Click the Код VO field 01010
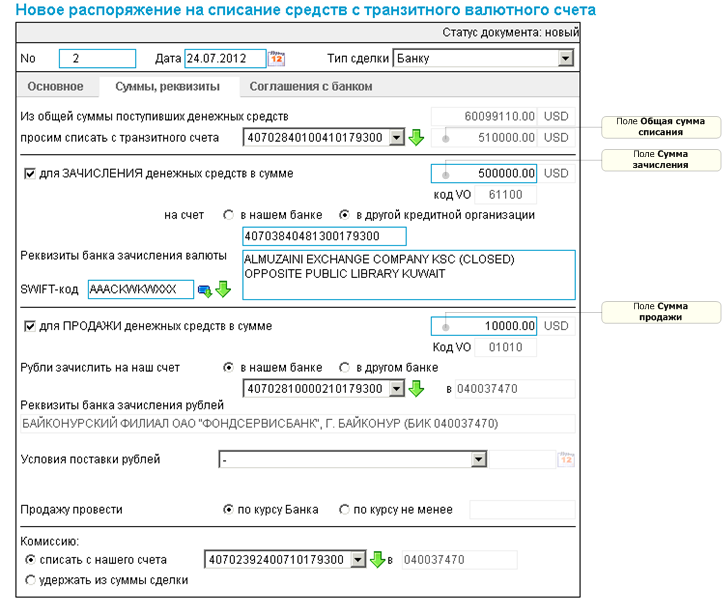Viewport: 722px width, 606px height. point(505,347)
